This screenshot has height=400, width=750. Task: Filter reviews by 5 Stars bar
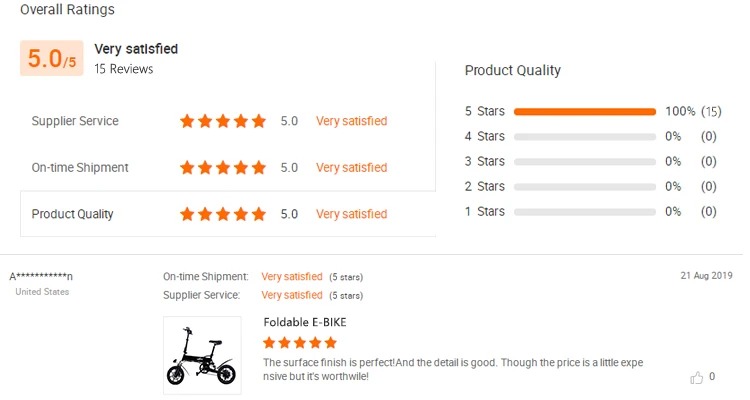(x=584, y=111)
